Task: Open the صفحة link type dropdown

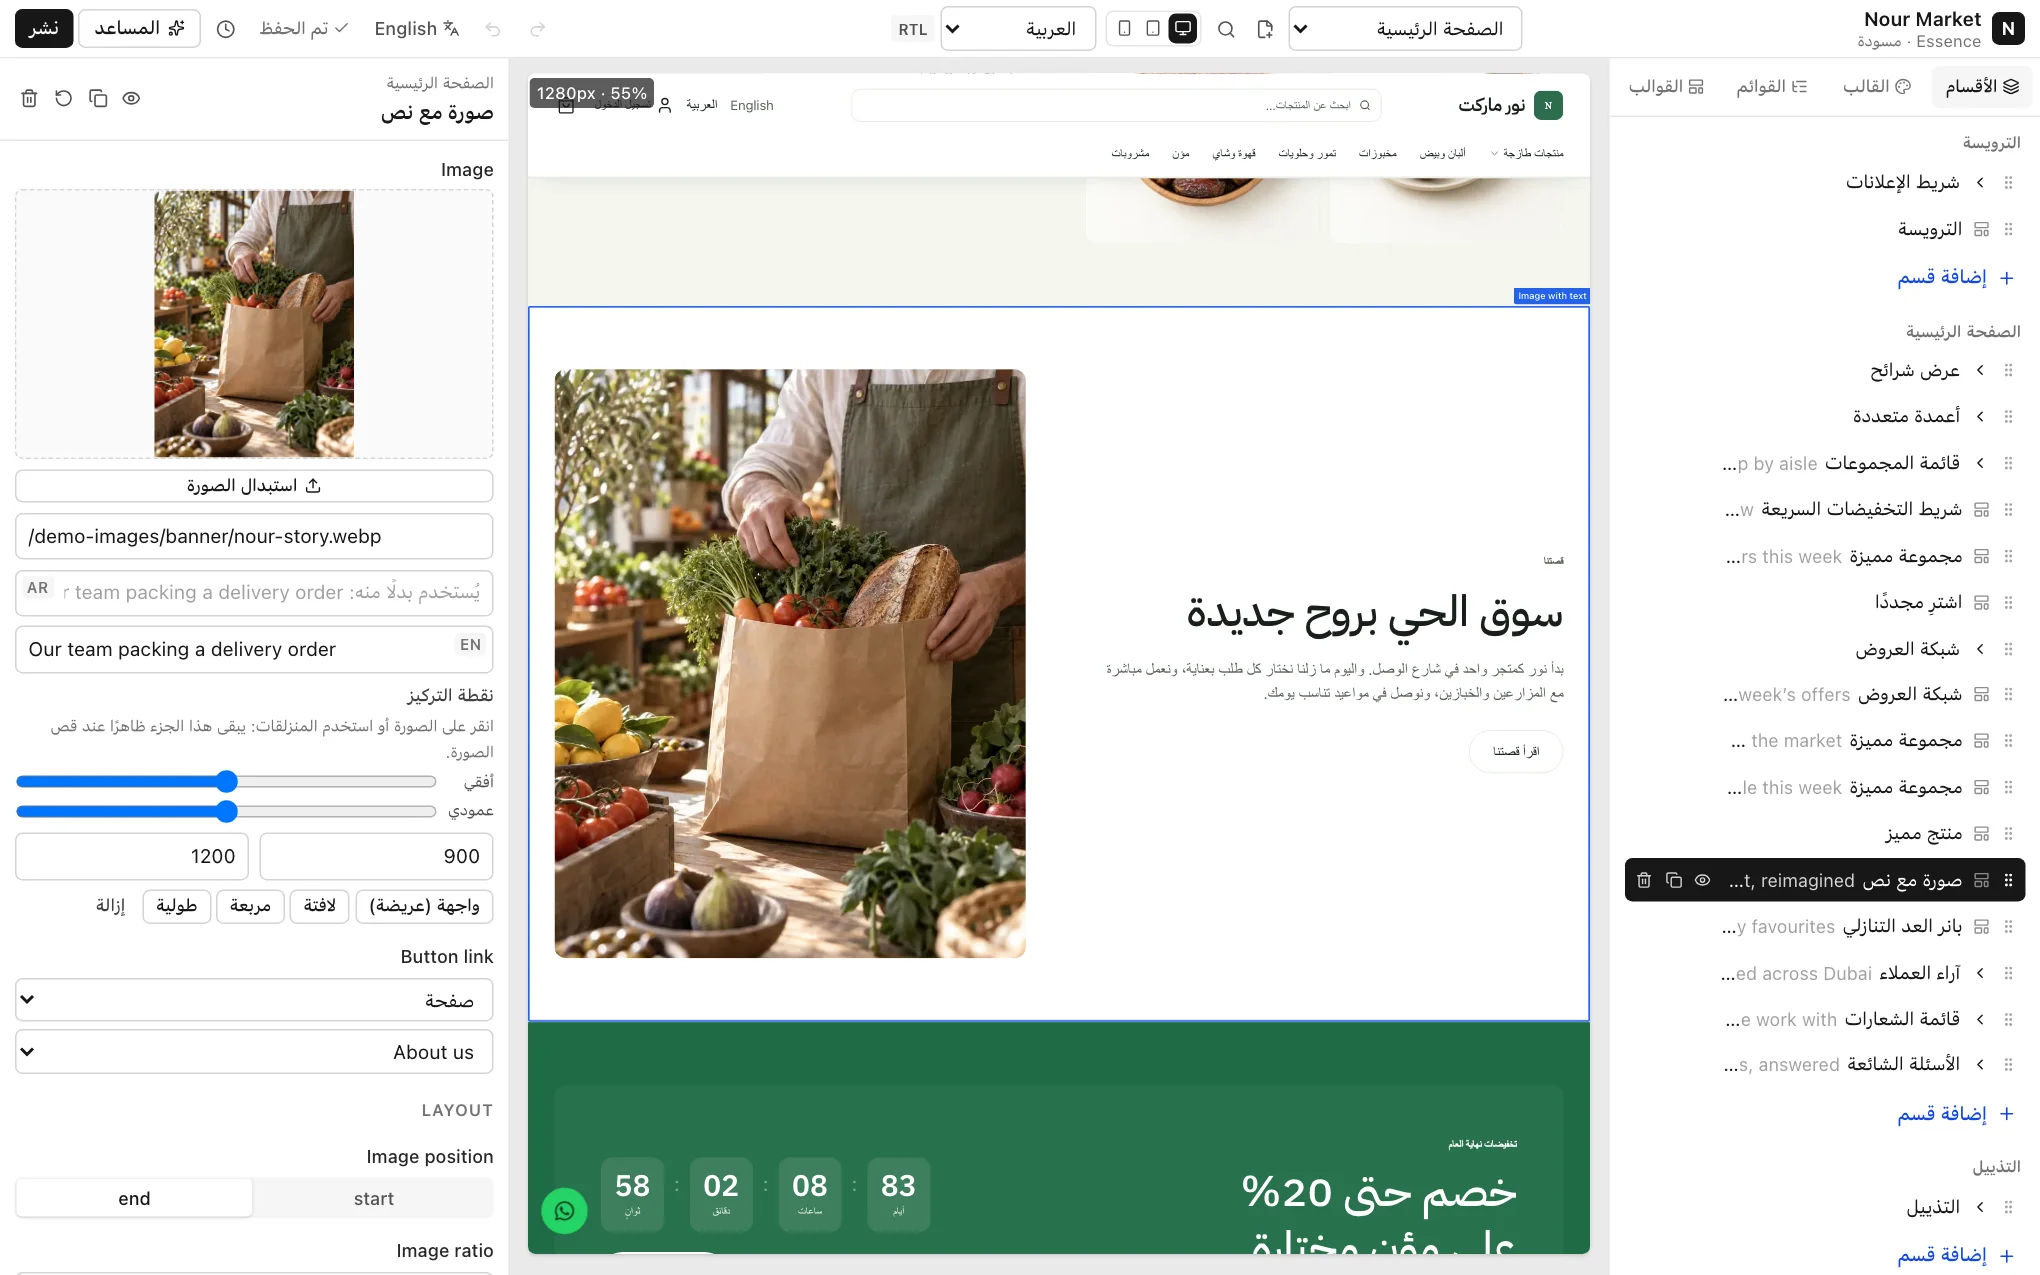Action: 254,1000
